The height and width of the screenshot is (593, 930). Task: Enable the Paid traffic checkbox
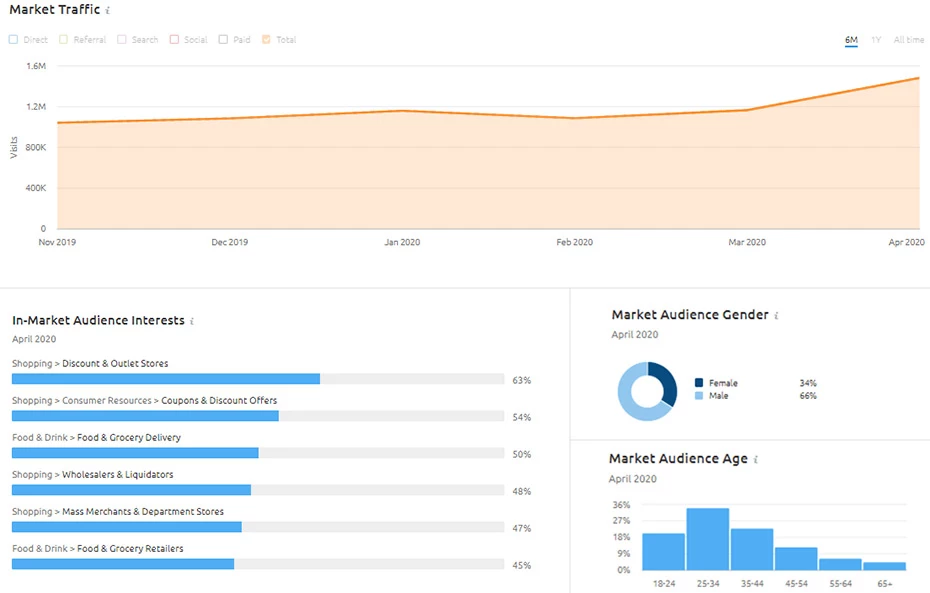pyautogui.click(x=223, y=40)
